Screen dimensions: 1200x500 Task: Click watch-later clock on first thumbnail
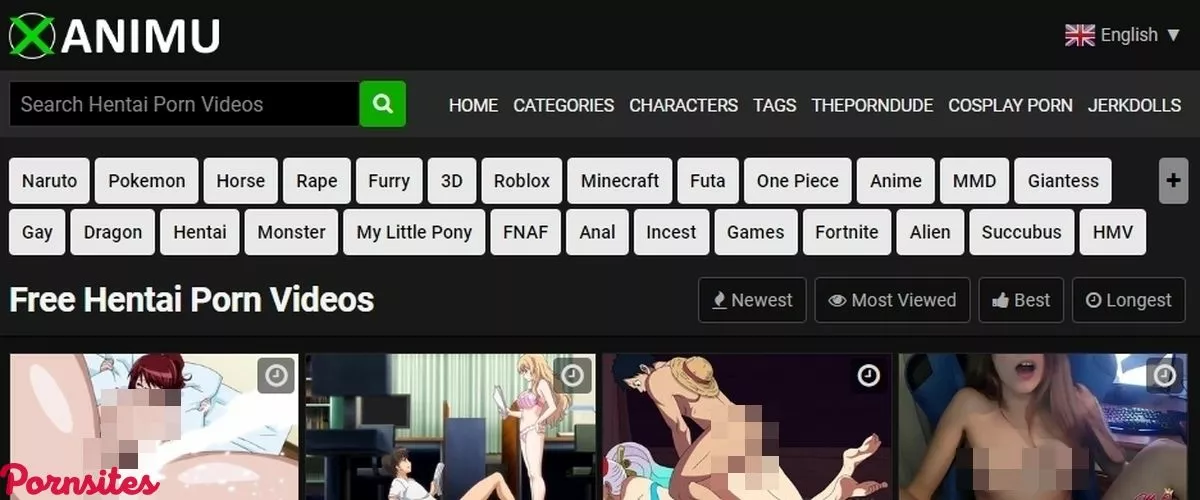click(x=276, y=376)
